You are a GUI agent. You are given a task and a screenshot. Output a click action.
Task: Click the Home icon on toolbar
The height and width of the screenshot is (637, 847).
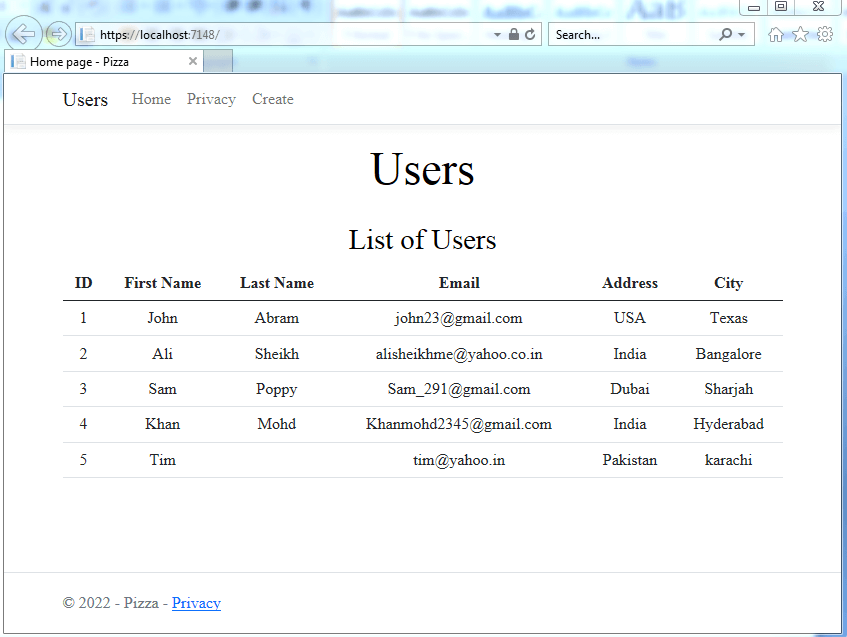pyautogui.click(x=776, y=33)
